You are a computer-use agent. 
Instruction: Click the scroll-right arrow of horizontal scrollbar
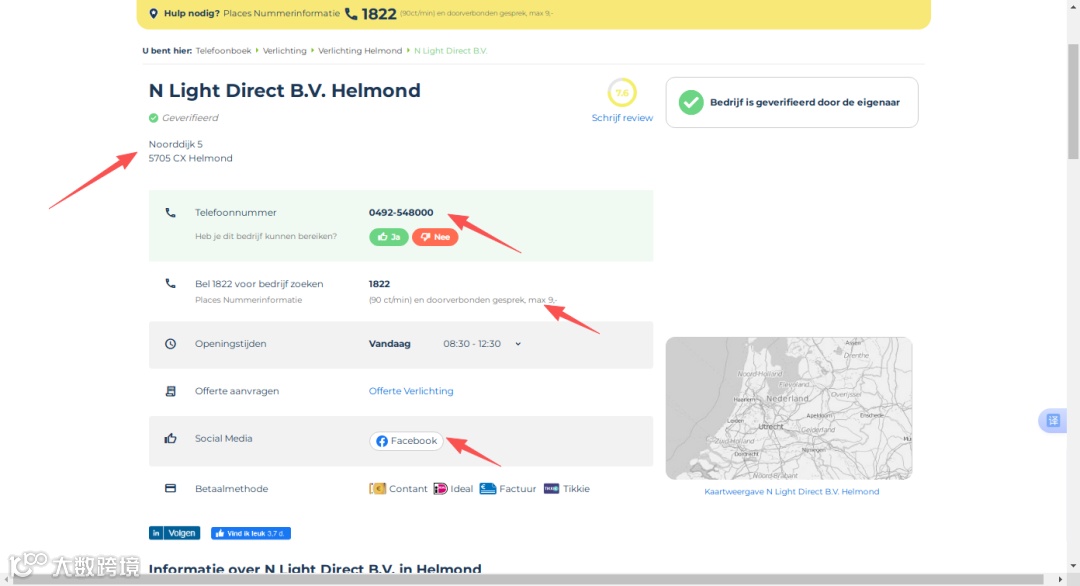[1060, 580]
